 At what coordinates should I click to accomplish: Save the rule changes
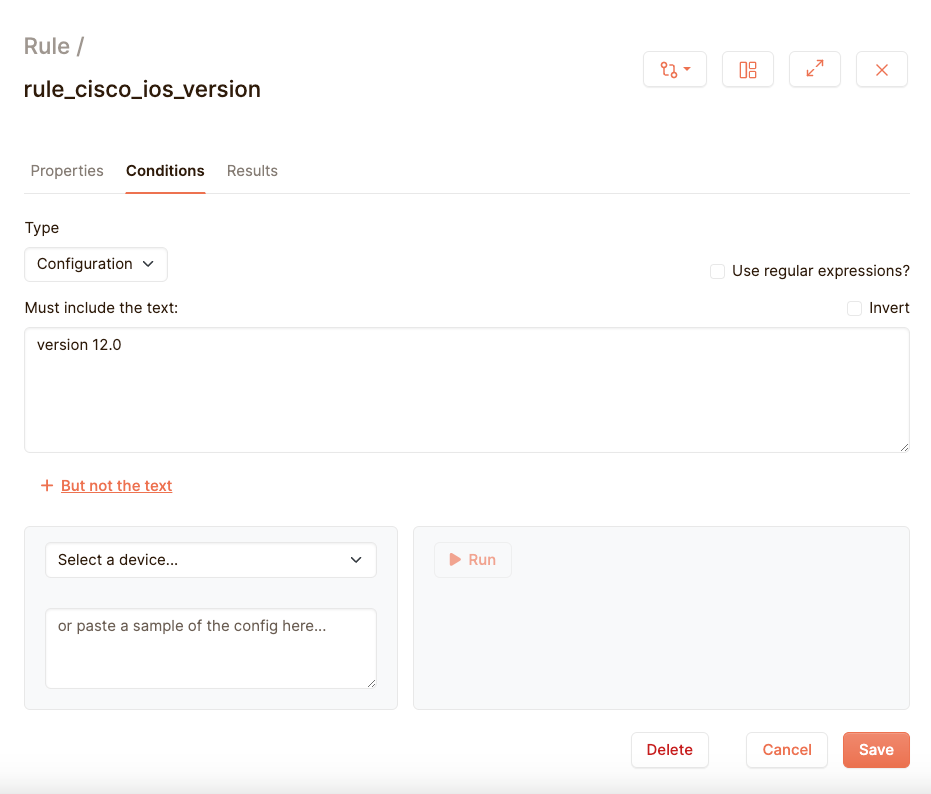point(876,750)
